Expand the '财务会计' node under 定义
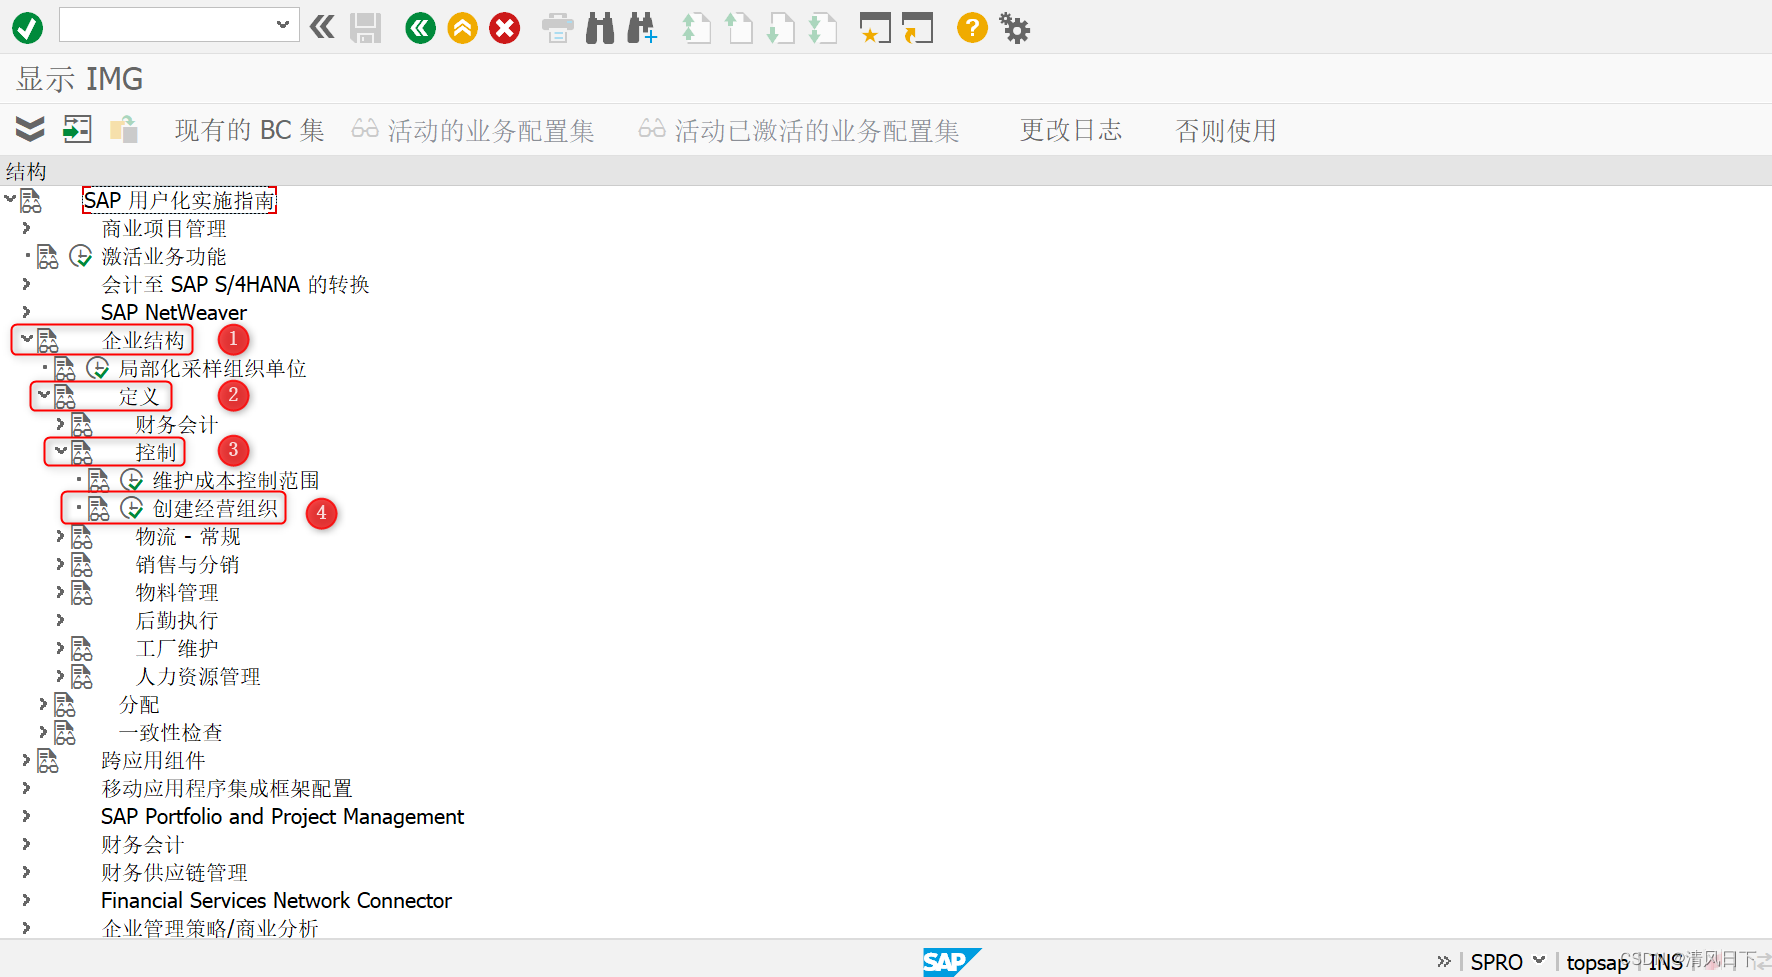The image size is (1772, 977). point(60,424)
